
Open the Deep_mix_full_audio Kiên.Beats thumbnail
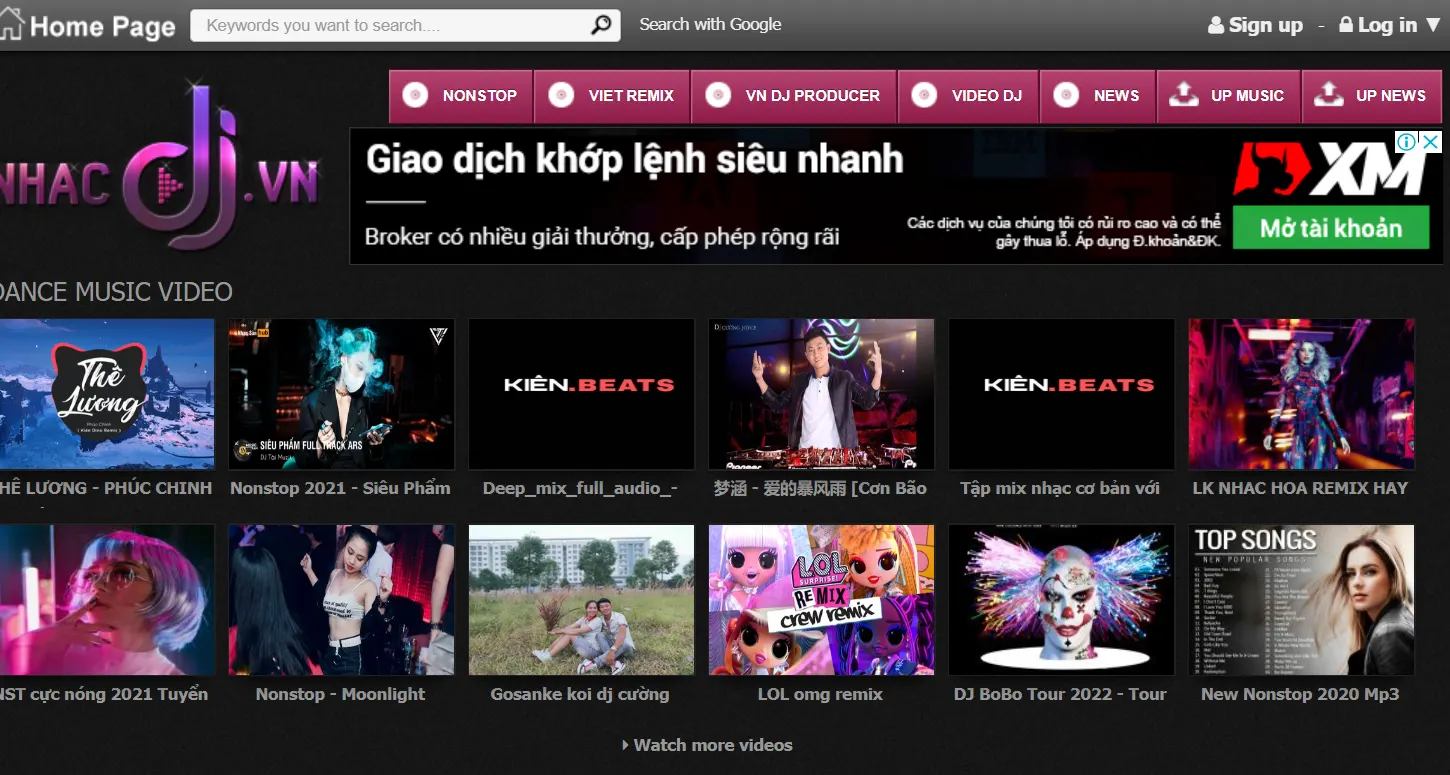(581, 394)
